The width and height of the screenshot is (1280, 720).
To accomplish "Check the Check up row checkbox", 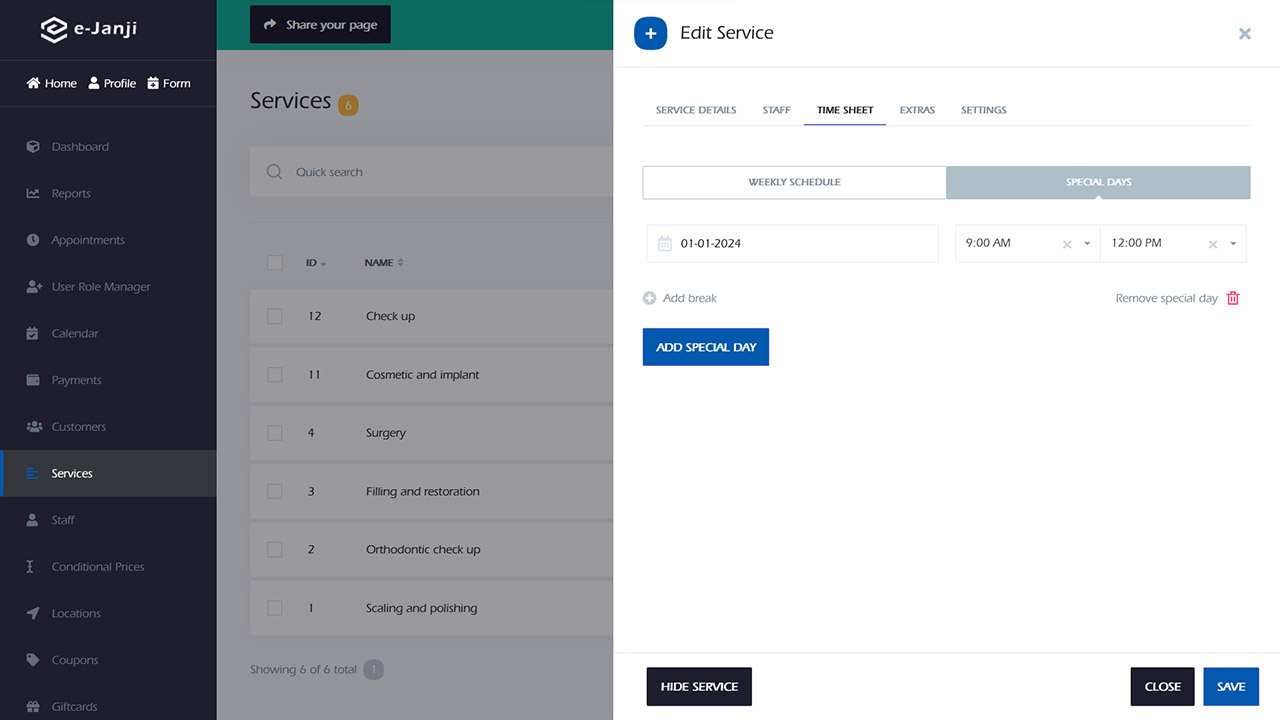I will 275,316.
